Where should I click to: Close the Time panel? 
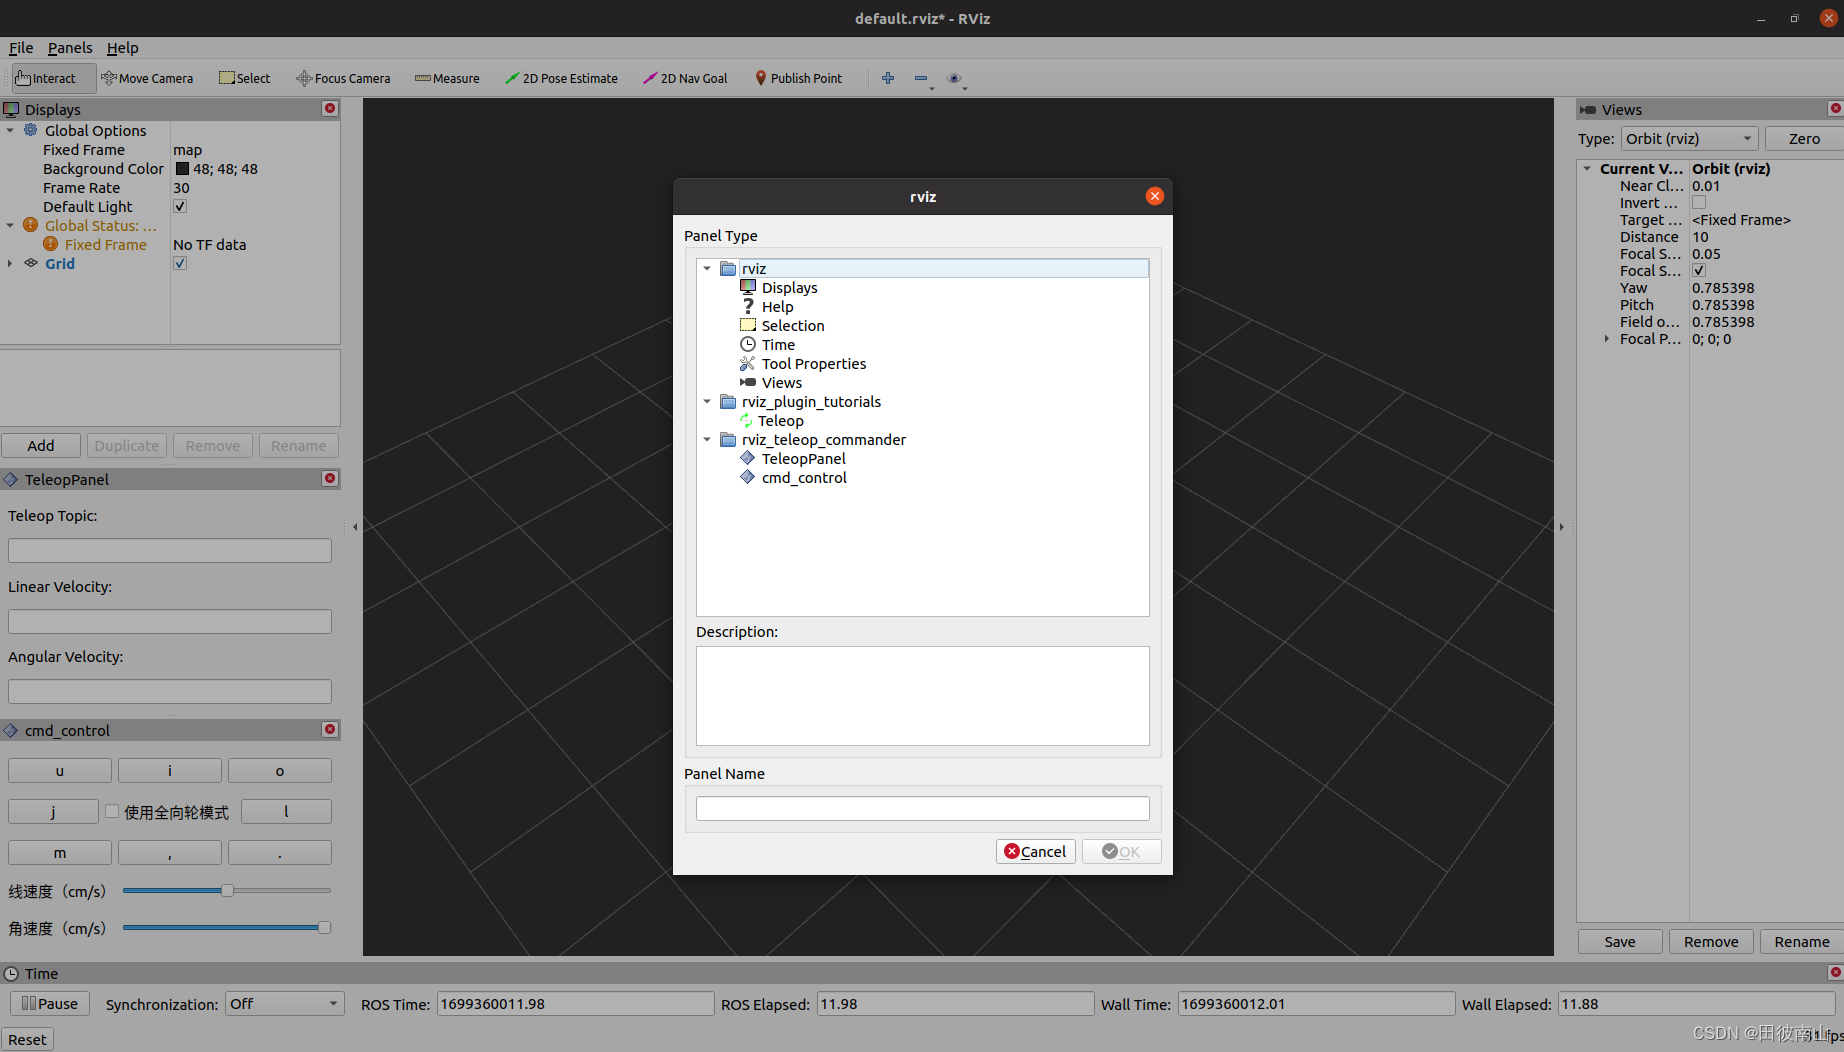[x=1835, y=972]
